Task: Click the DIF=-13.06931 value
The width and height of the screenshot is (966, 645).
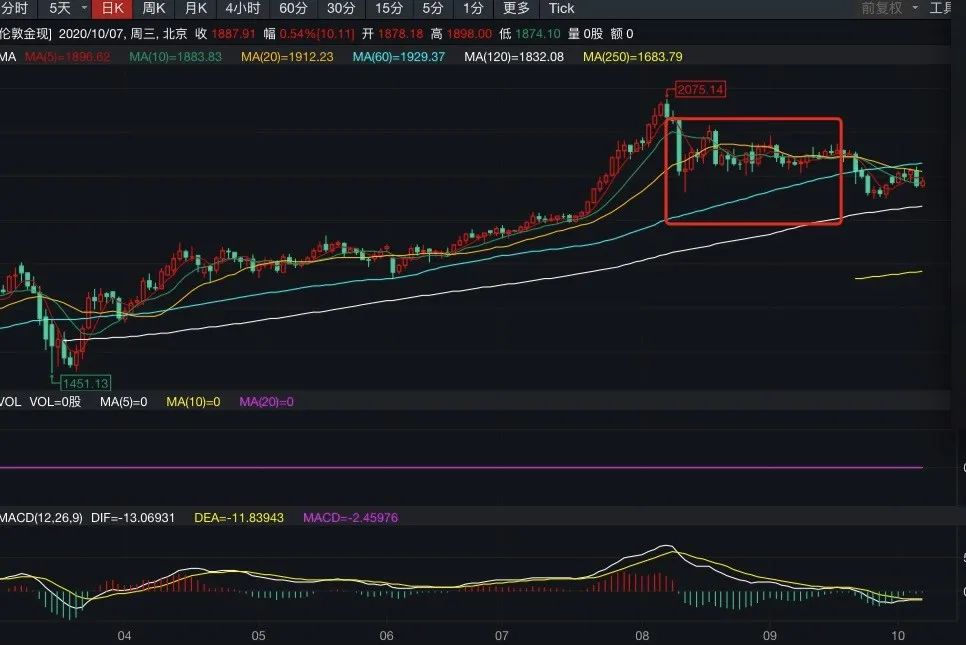Action: click(133, 518)
